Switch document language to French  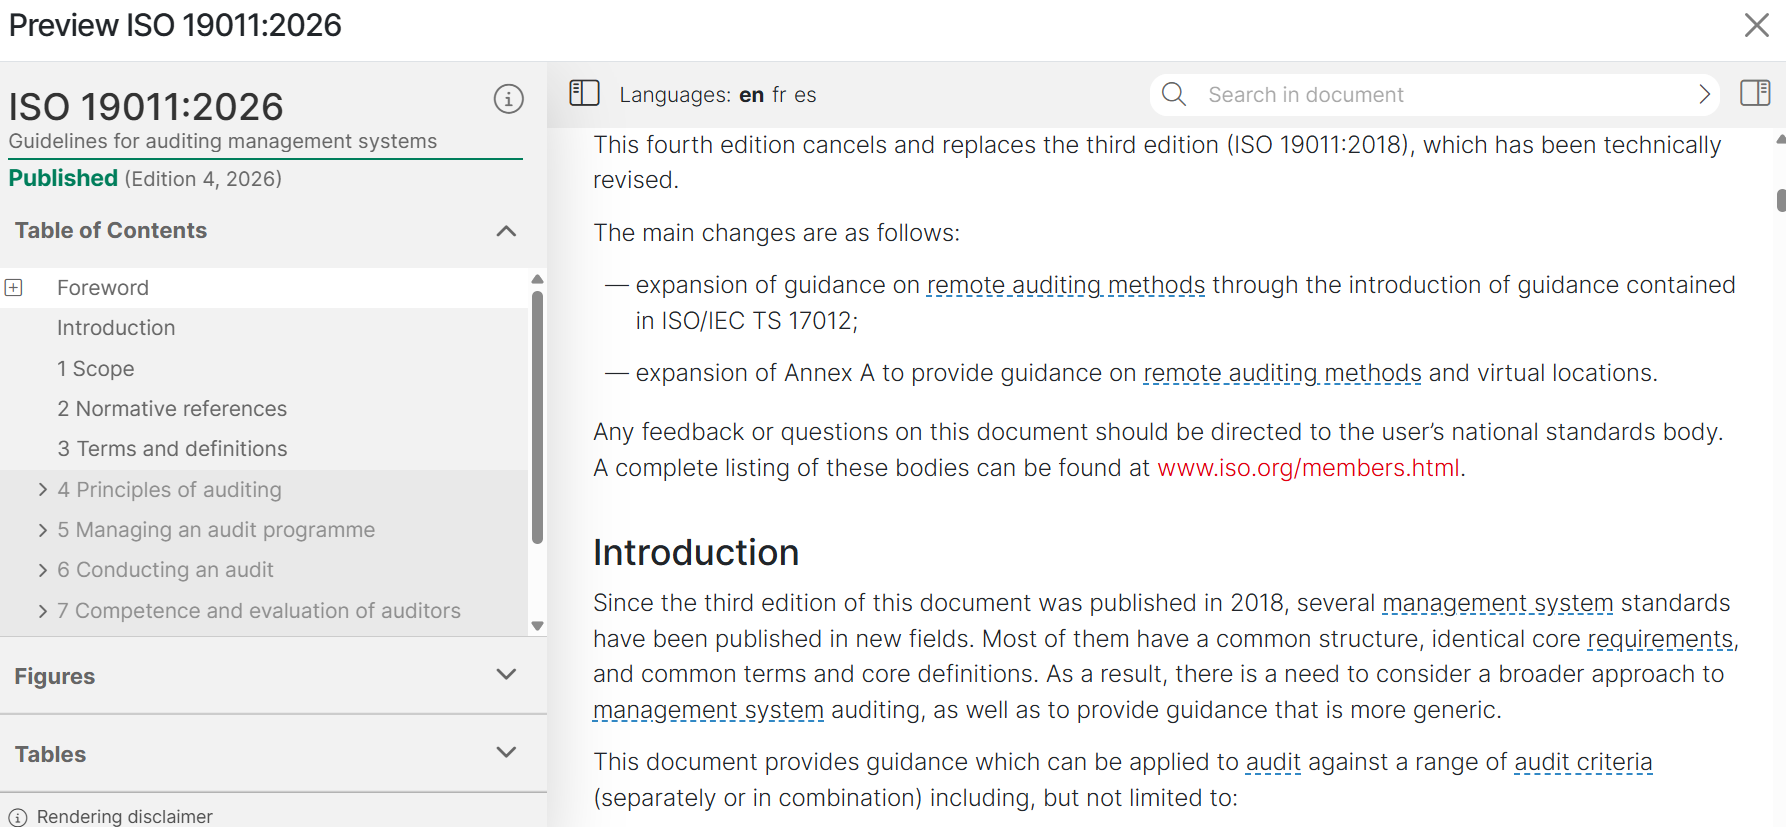pos(779,95)
